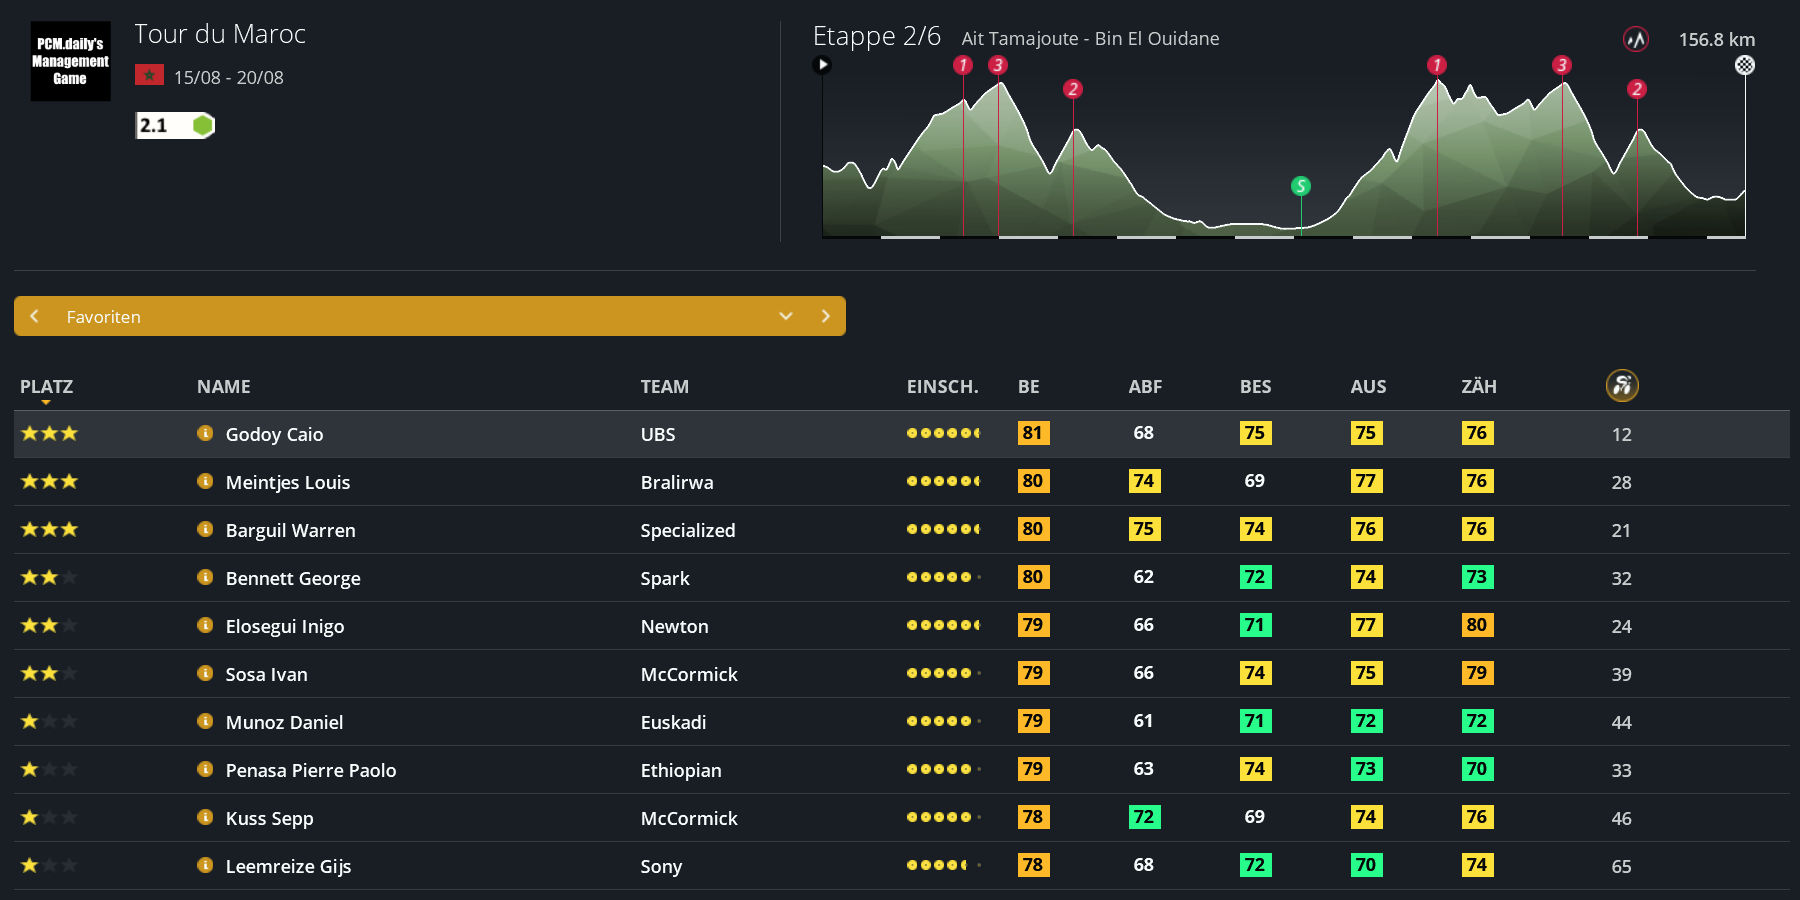
Task: Click the Morocco flag icon
Action: coord(149,76)
